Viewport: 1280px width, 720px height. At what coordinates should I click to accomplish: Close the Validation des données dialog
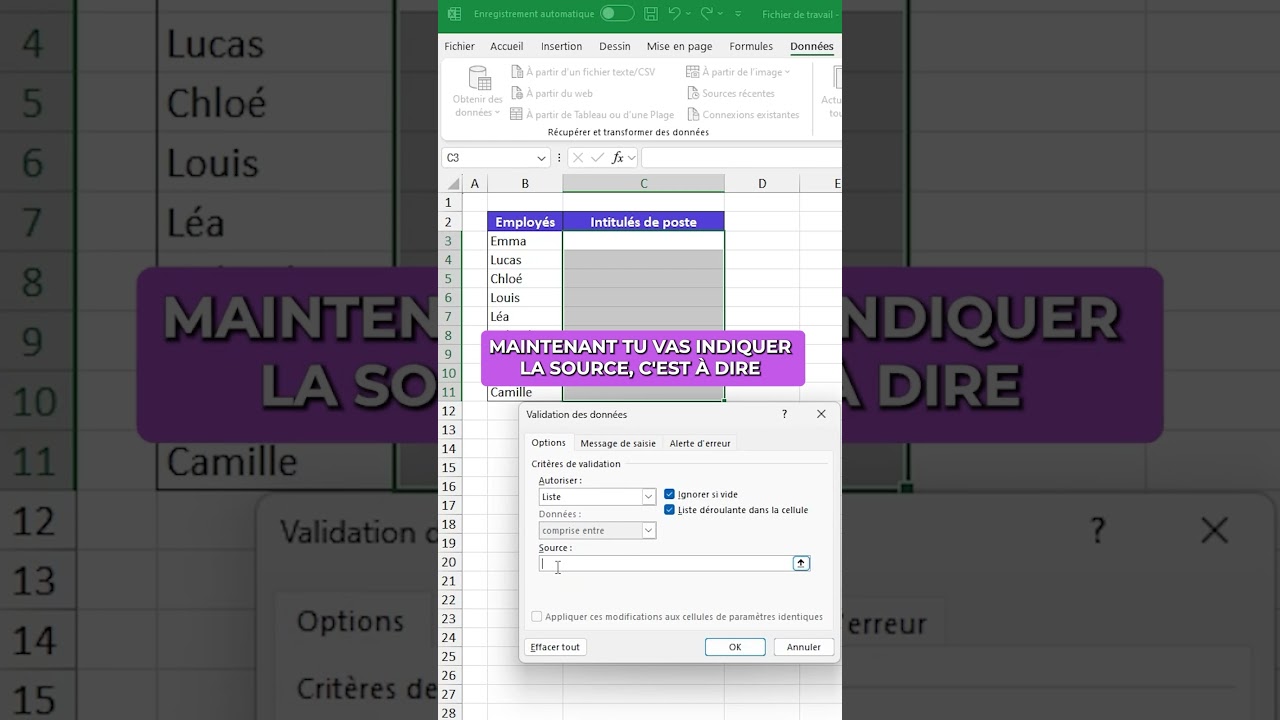pos(821,414)
